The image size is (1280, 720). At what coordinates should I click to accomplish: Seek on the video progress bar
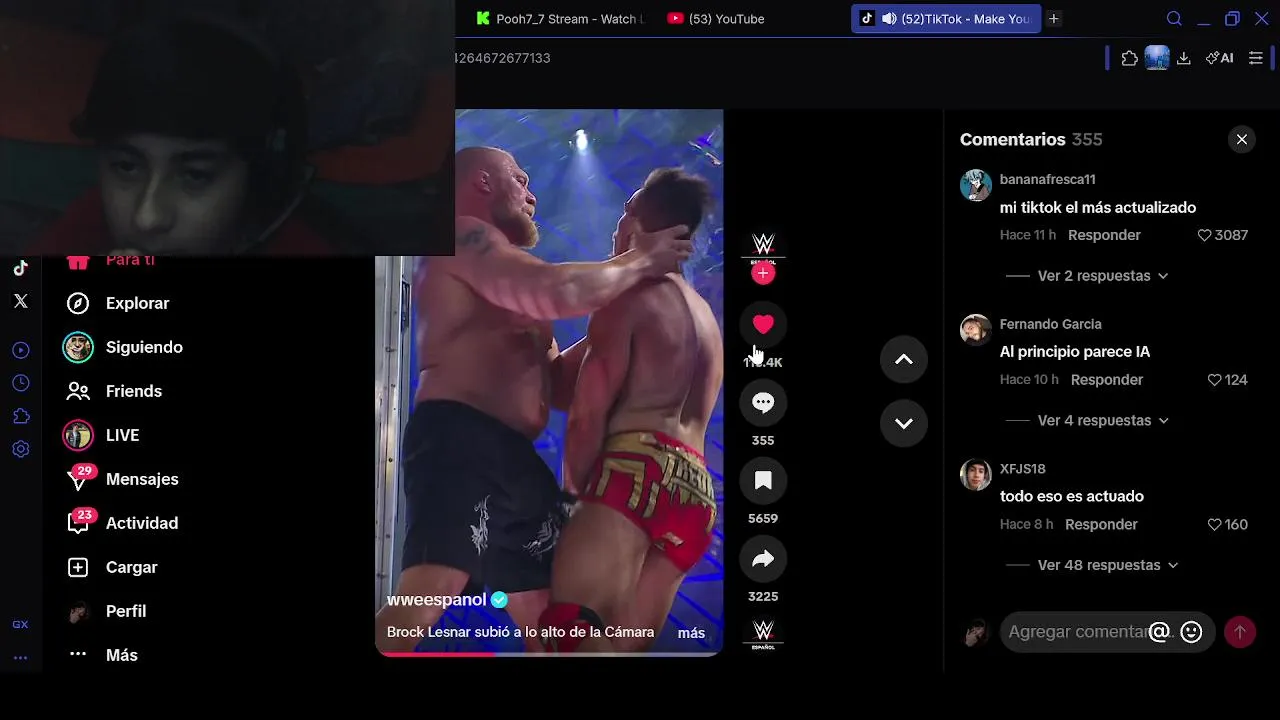point(549,654)
